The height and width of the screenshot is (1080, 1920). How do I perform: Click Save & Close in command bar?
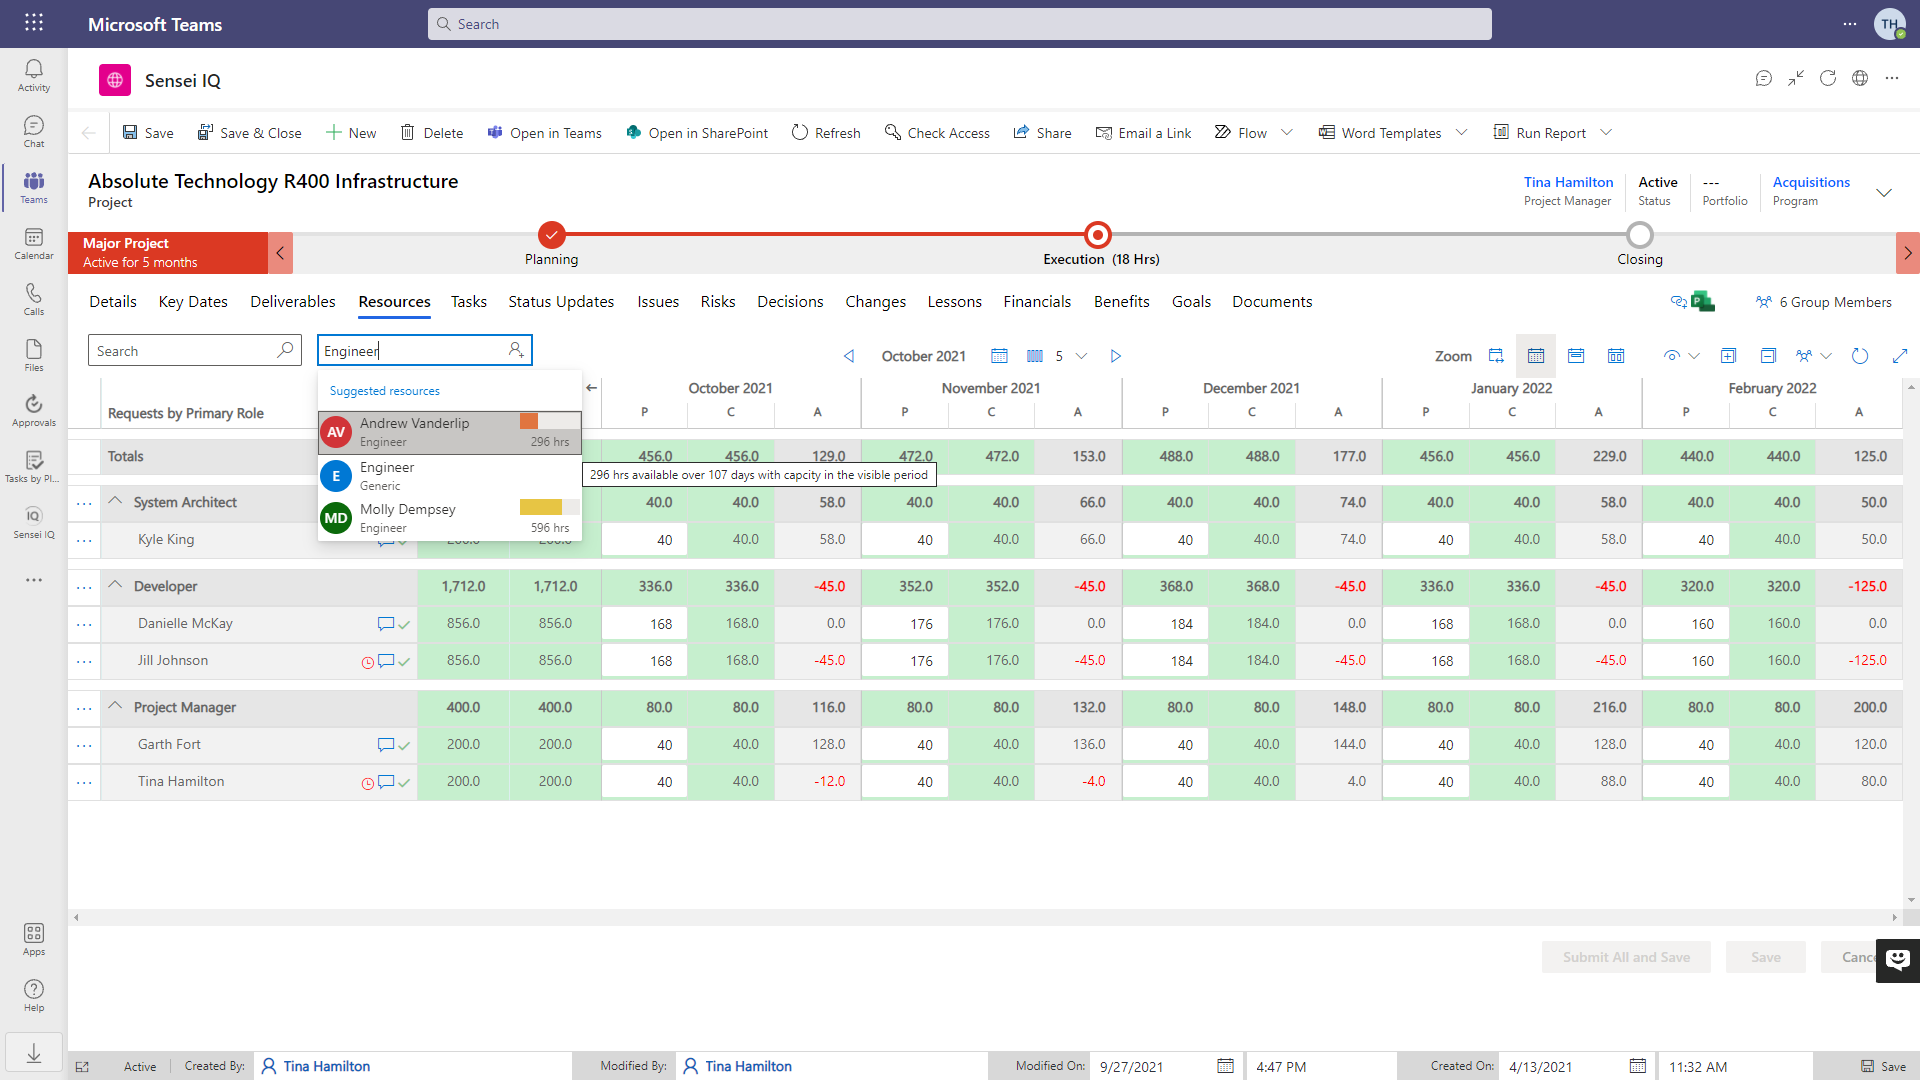(249, 132)
